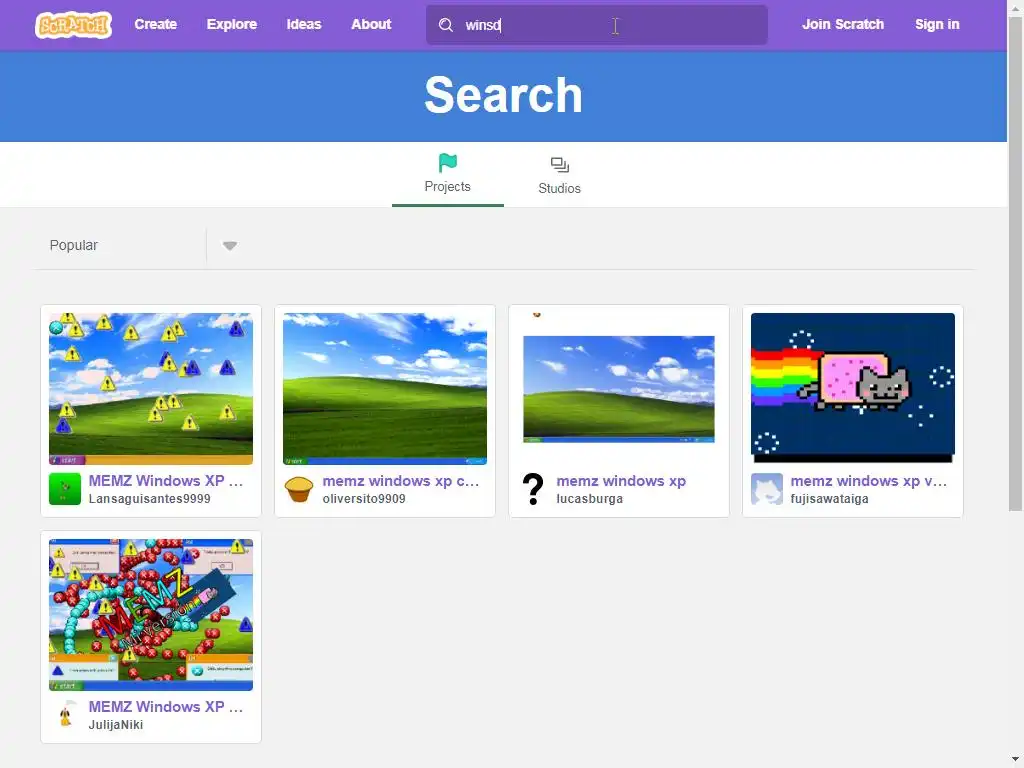
Task: Open fujisawataiga's cat avatar
Action: [767, 489]
